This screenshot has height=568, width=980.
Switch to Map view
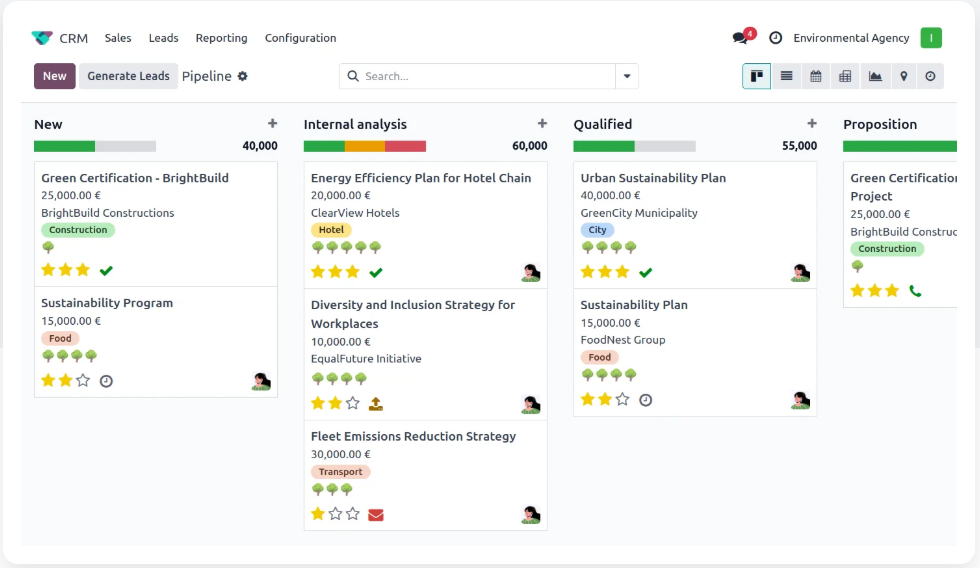tap(903, 76)
